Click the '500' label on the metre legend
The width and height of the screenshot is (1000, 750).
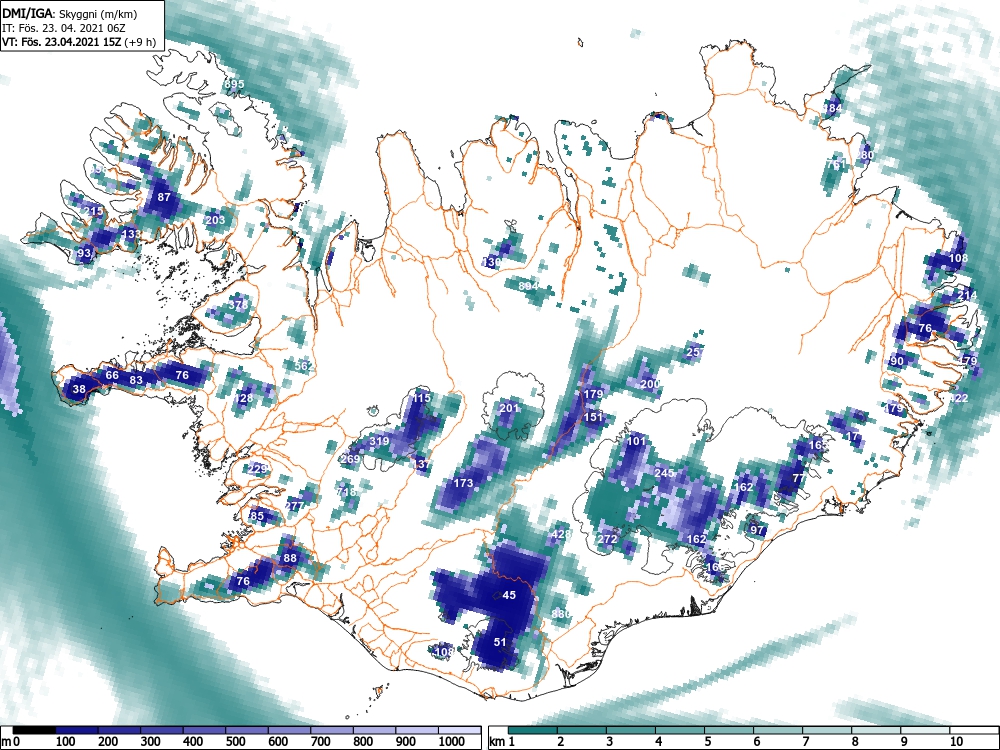(x=235, y=742)
